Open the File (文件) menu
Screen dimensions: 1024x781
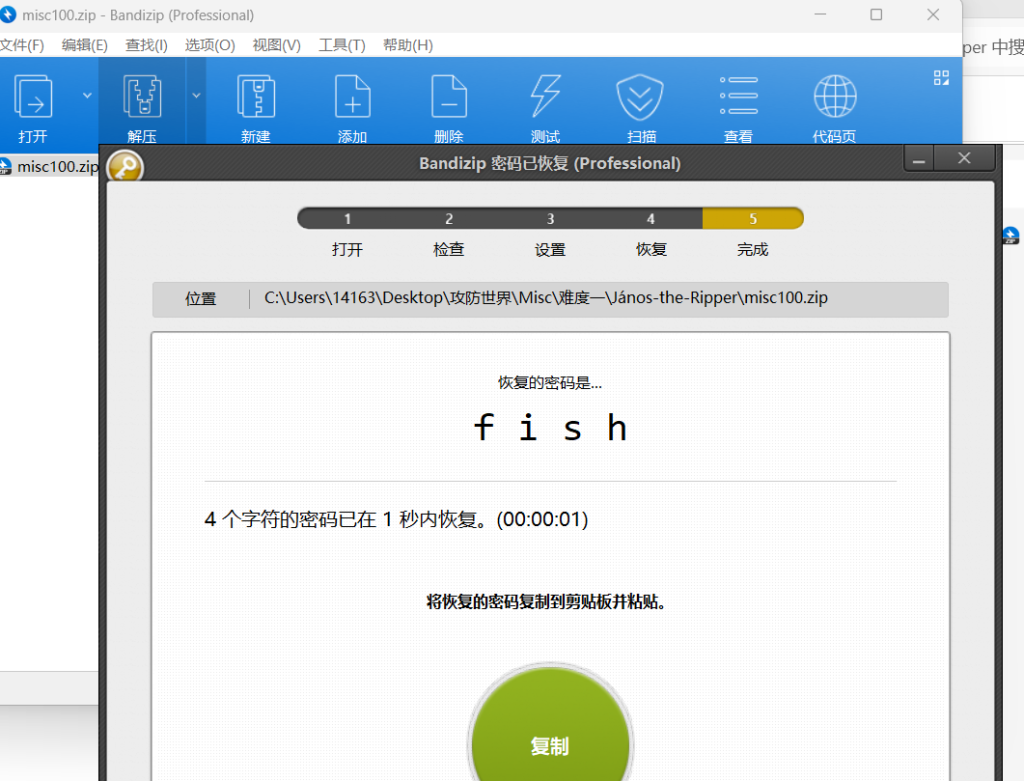(x=22, y=45)
